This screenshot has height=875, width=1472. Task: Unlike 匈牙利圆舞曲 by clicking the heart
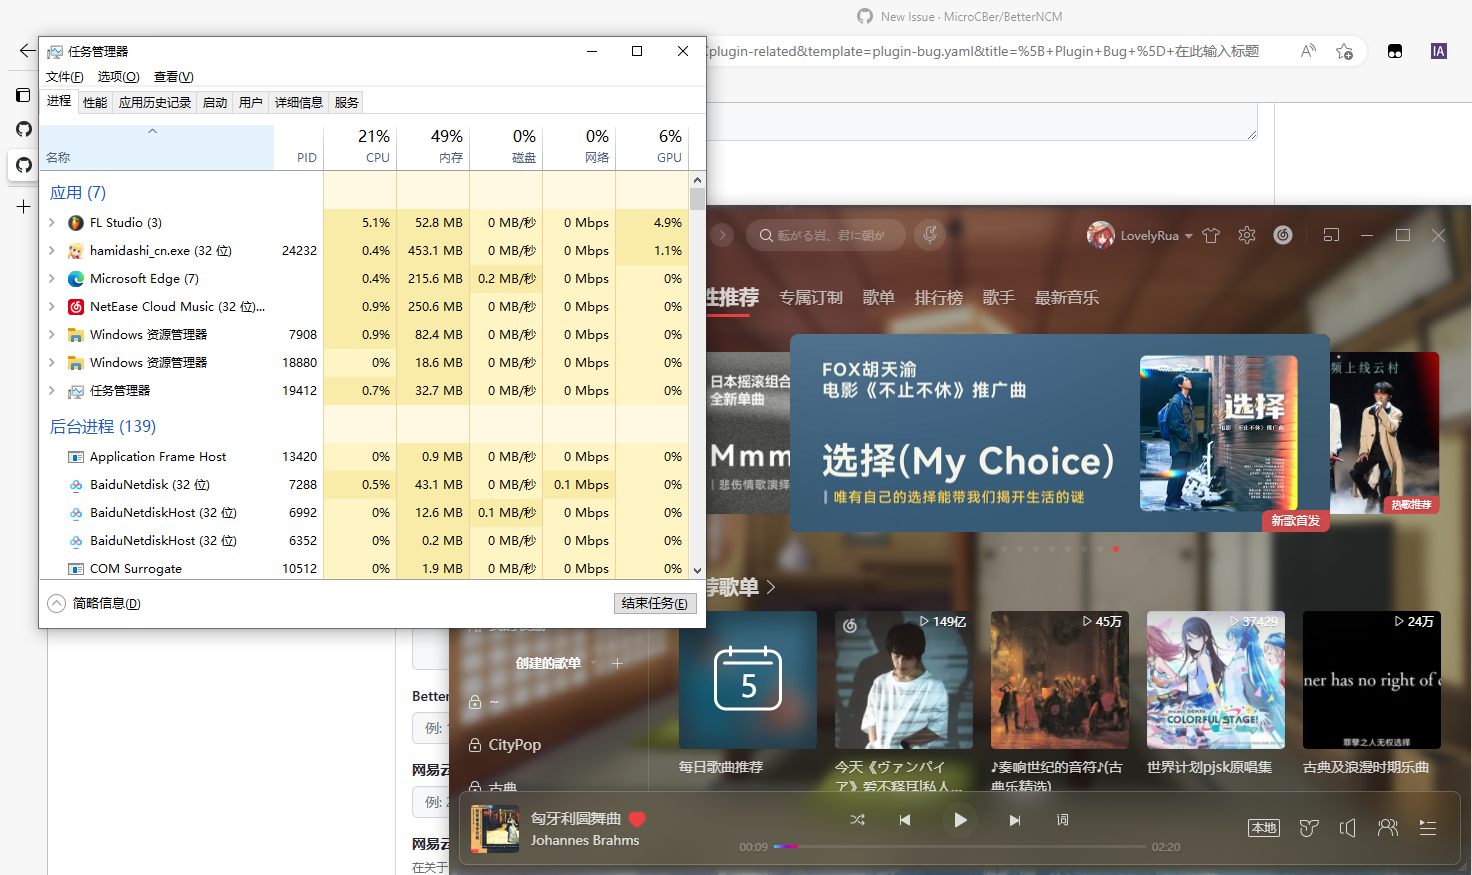637,818
